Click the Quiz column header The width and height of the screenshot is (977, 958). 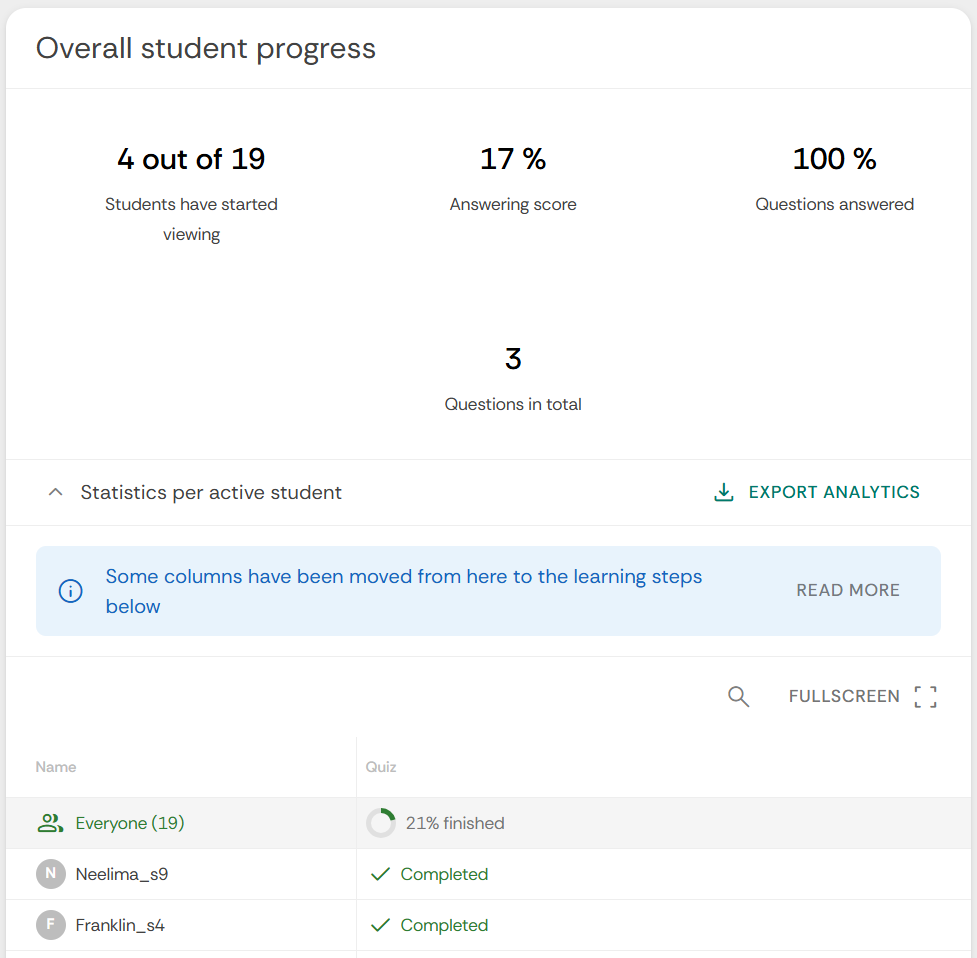381,767
